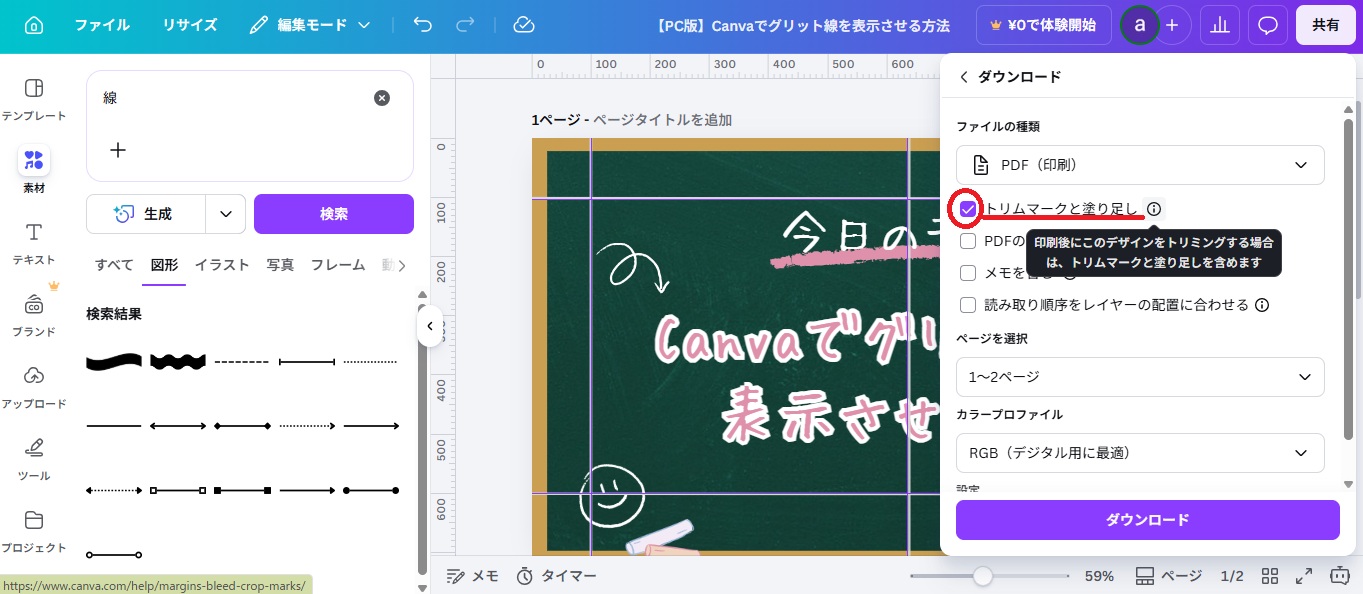
Task: Switch to すべて tab
Action: pos(114,265)
